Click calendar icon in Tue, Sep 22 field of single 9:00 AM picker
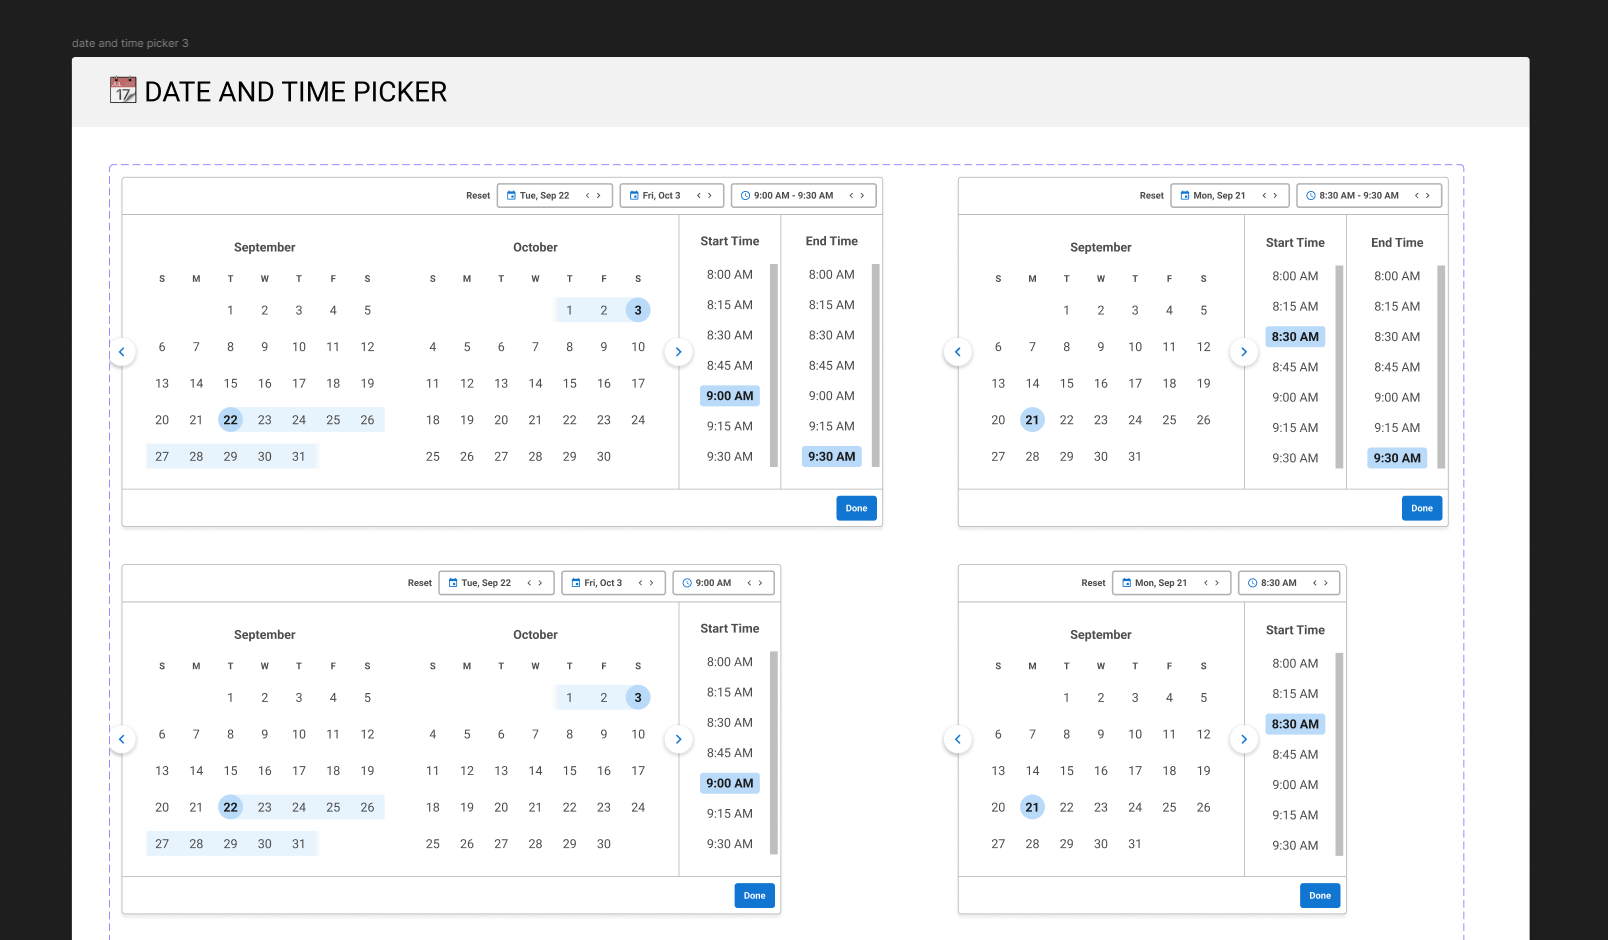 453,583
